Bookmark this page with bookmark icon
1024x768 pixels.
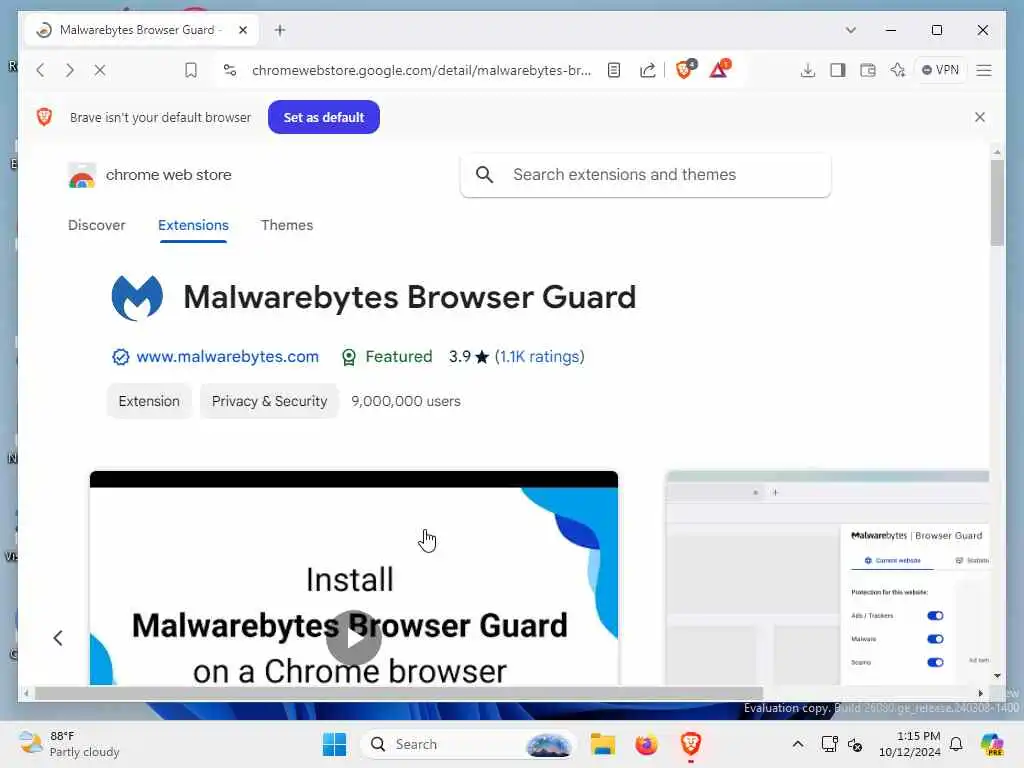tap(191, 70)
